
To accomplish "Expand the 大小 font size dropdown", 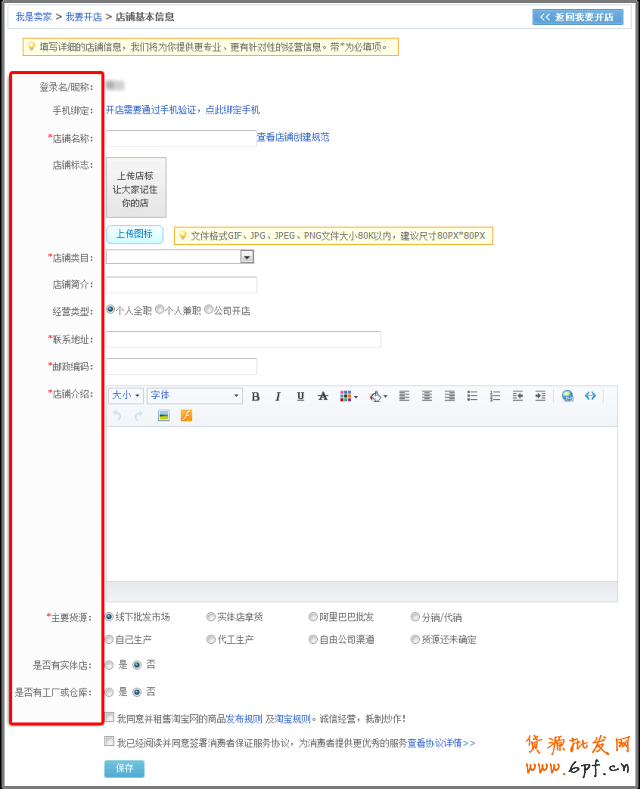I will pyautogui.click(x=126, y=396).
